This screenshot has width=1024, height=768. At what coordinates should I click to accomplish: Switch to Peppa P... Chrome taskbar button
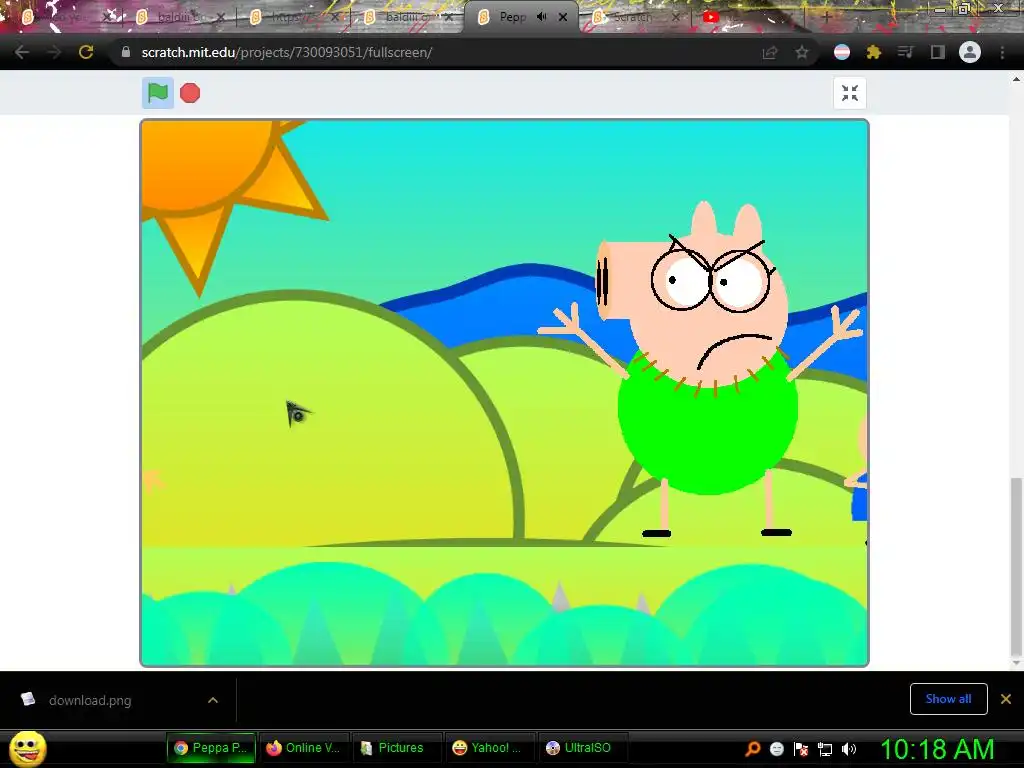tap(211, 748)
